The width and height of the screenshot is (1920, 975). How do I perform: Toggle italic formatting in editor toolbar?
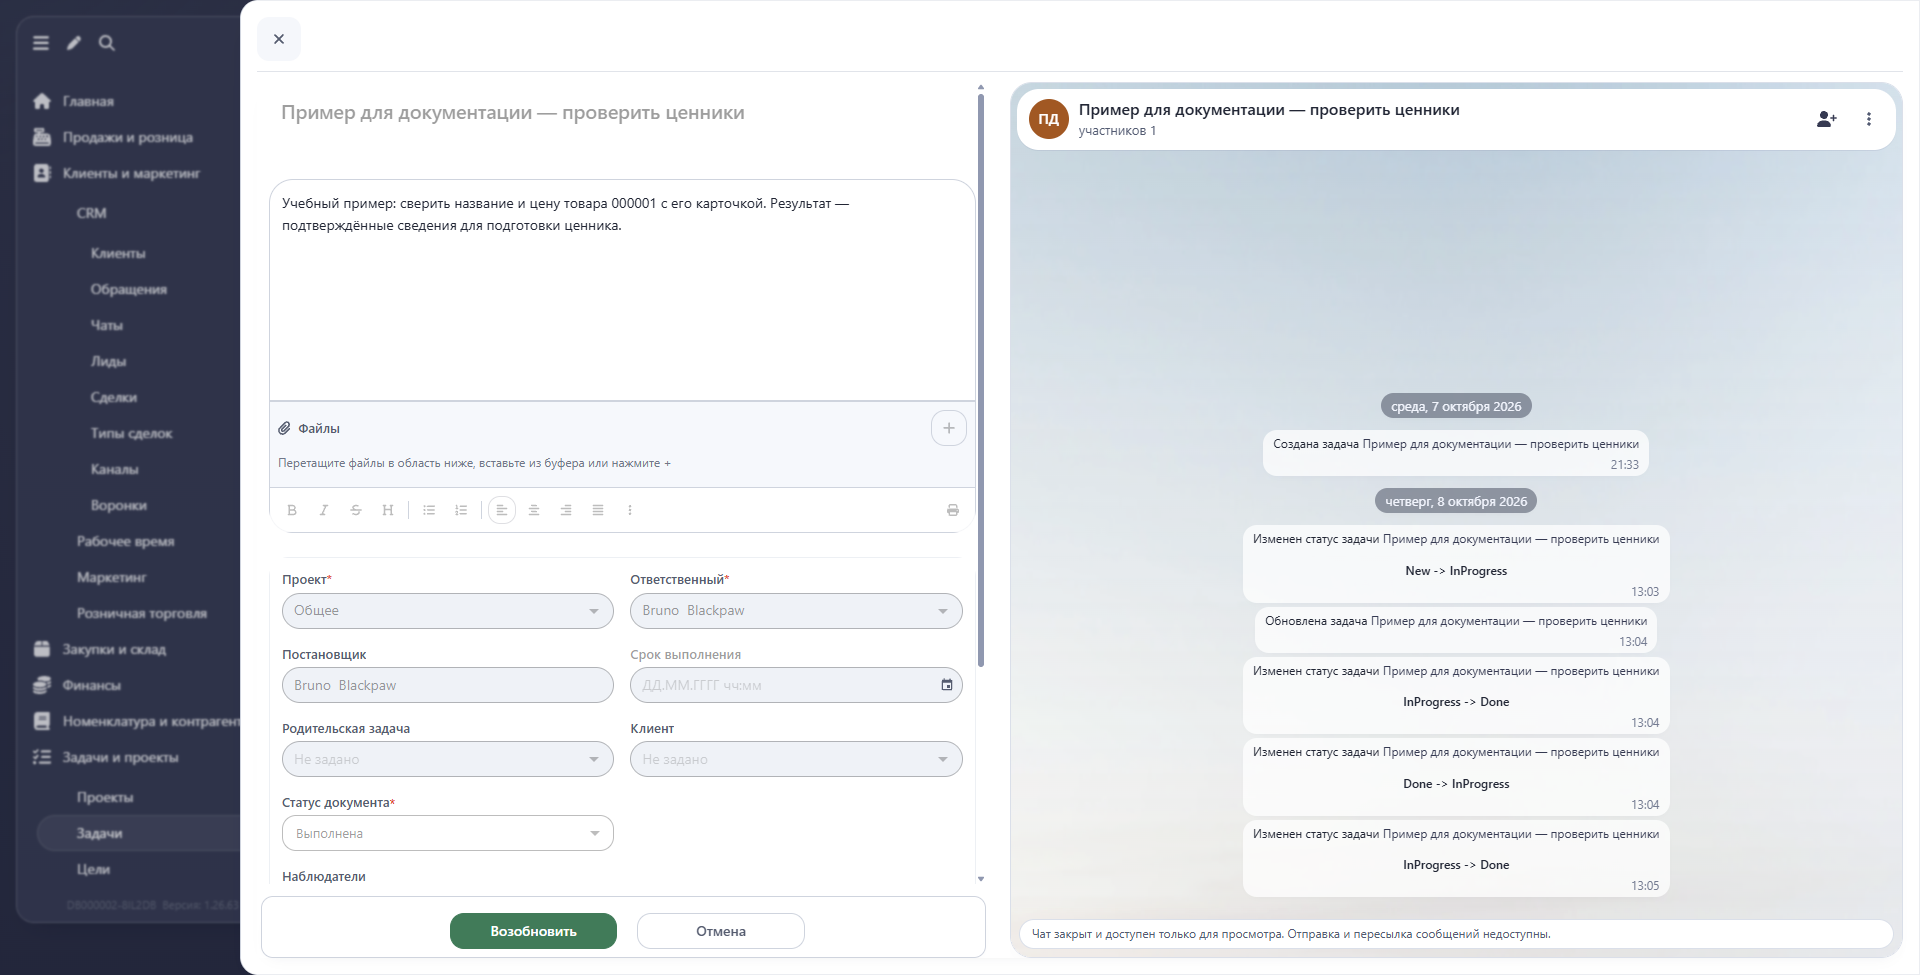pos(324,510)
